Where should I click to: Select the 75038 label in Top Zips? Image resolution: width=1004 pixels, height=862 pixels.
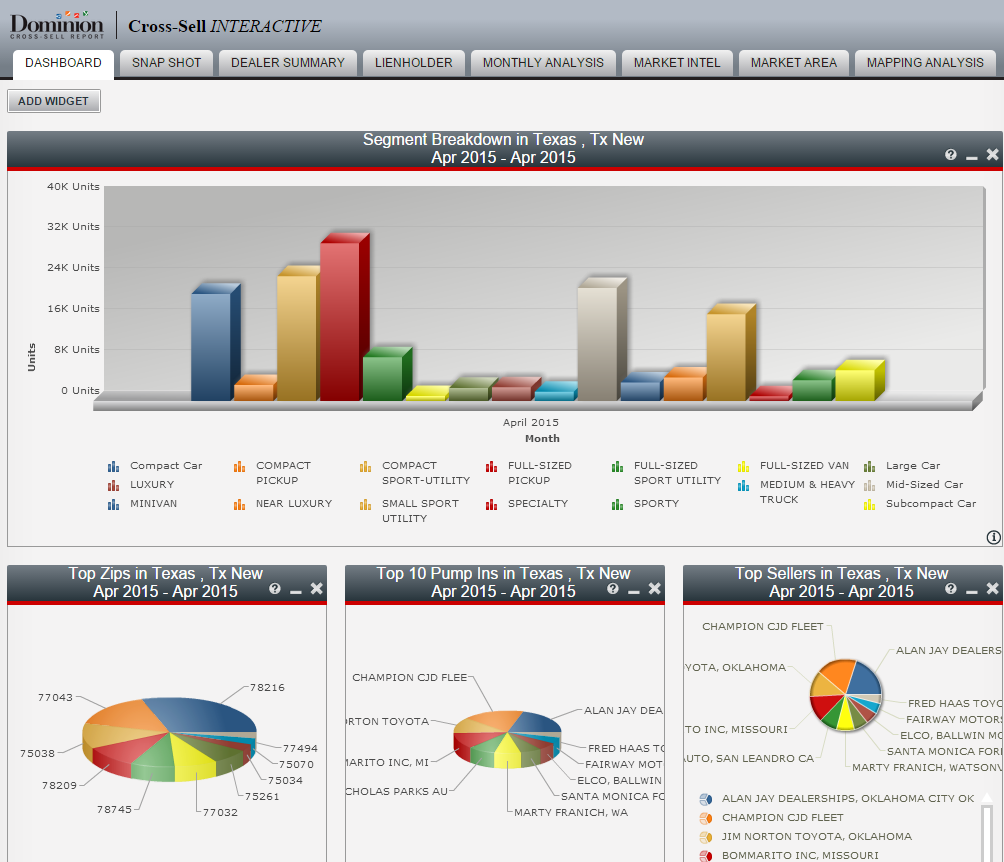tap(37, 753)
